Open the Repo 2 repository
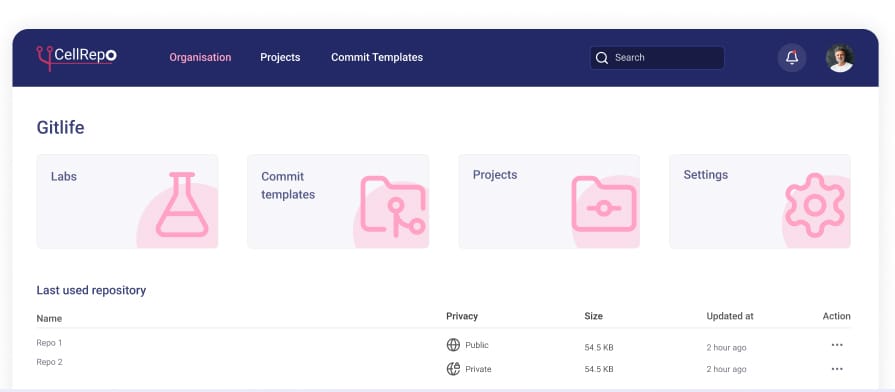 click(50, 362)
